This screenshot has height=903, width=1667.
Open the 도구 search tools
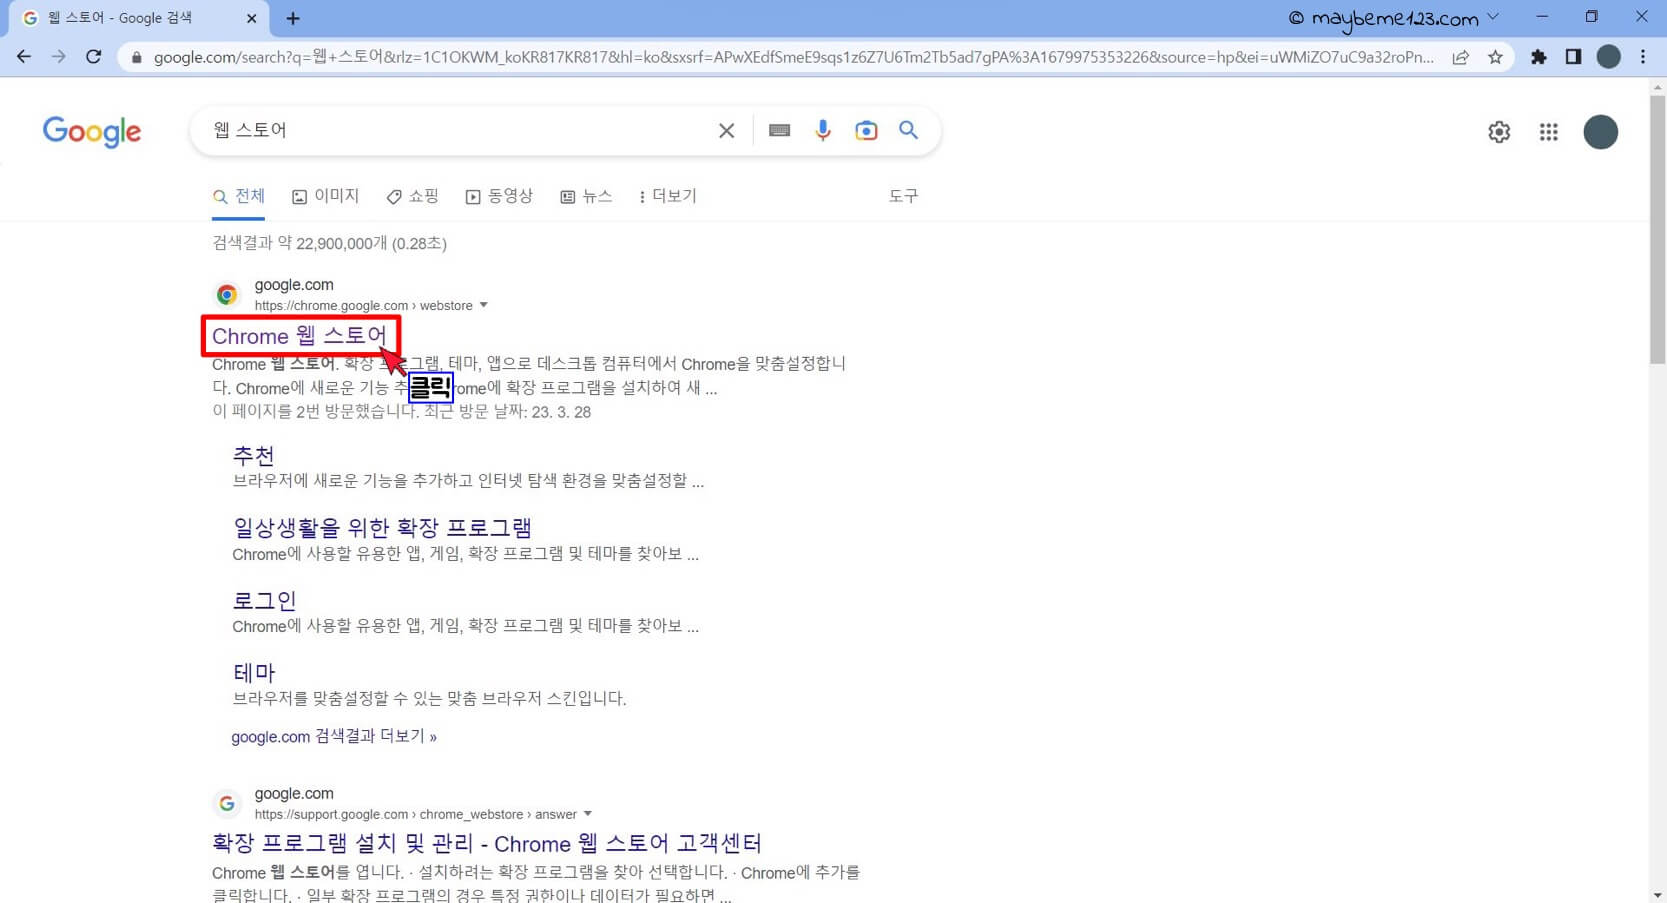pos(903,196)
